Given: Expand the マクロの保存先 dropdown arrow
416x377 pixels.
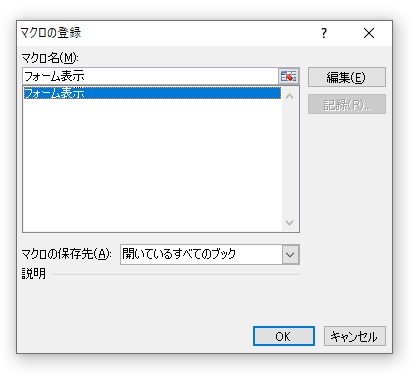Looking at the screenshot, I should coord(290,255).
